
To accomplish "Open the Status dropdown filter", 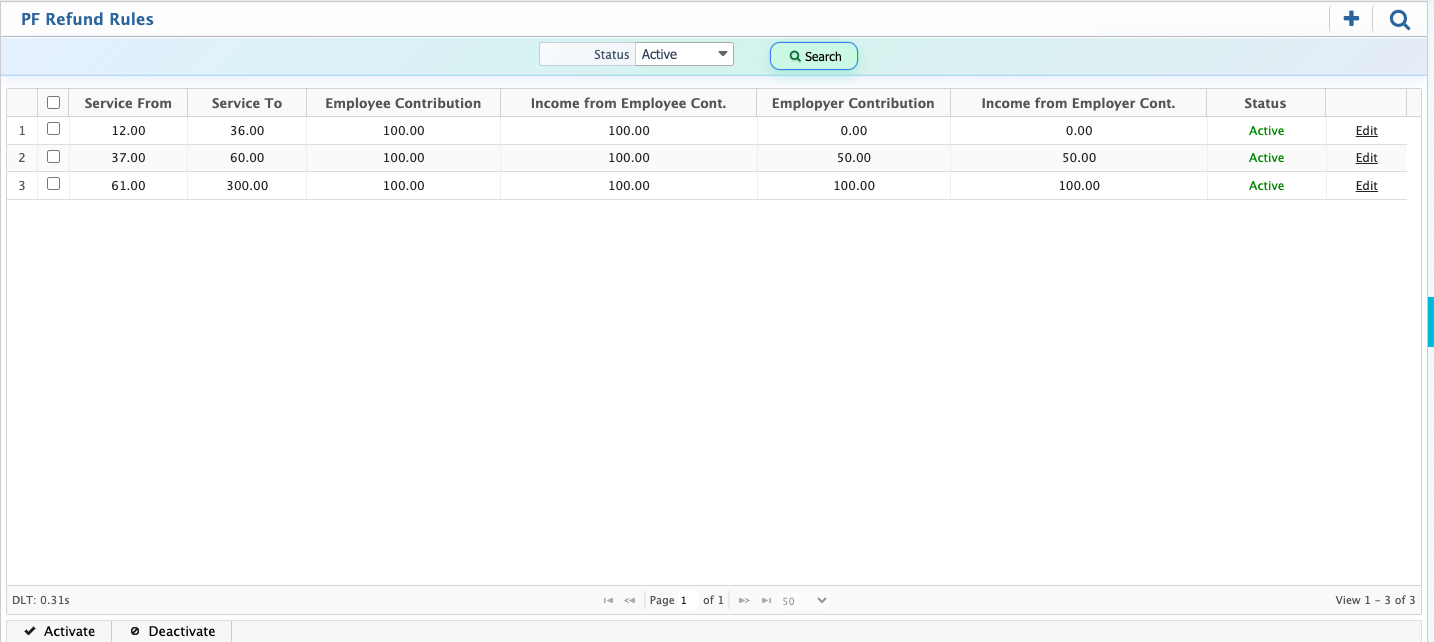I will (685, 54).
